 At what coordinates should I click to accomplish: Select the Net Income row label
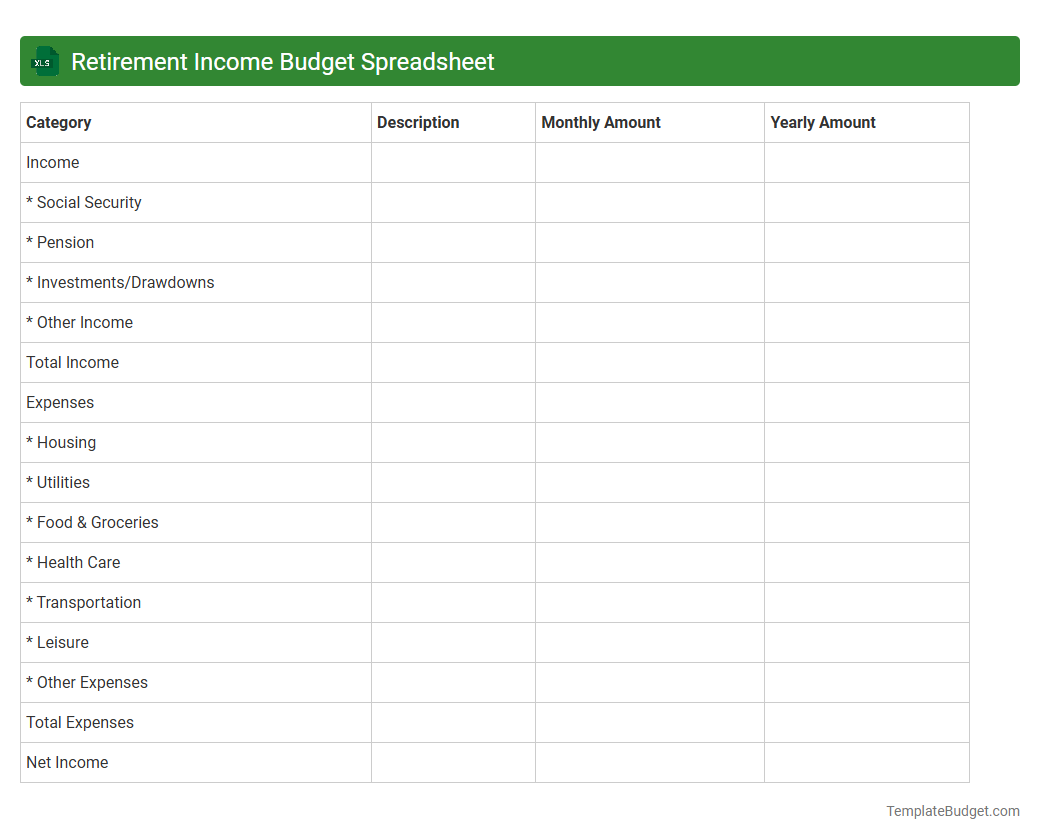[x=67, y=762]
